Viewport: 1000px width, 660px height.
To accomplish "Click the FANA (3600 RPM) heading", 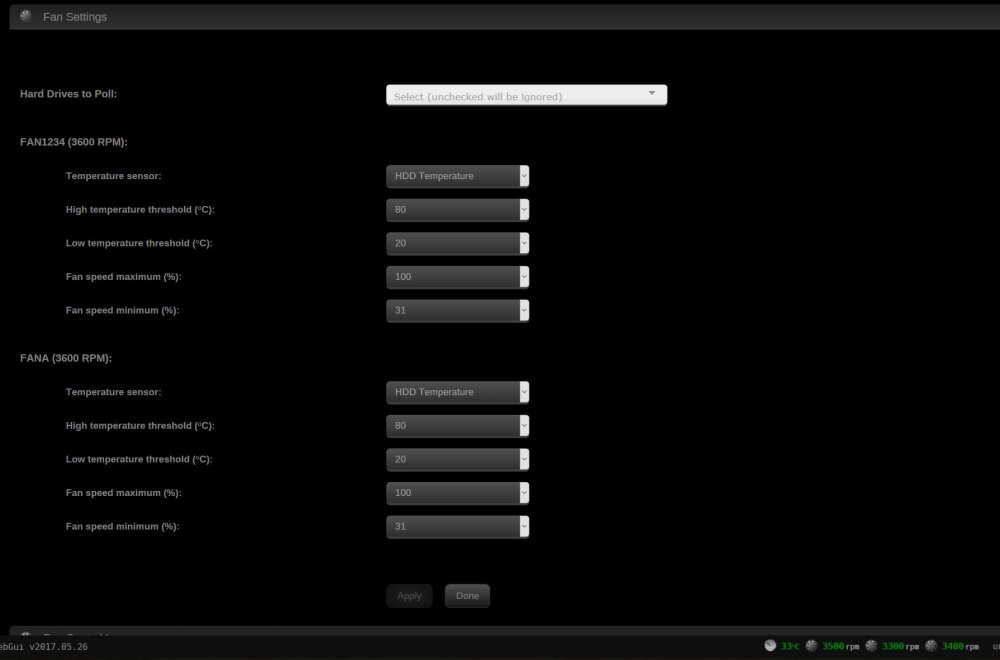I will [x=66, y=358].
